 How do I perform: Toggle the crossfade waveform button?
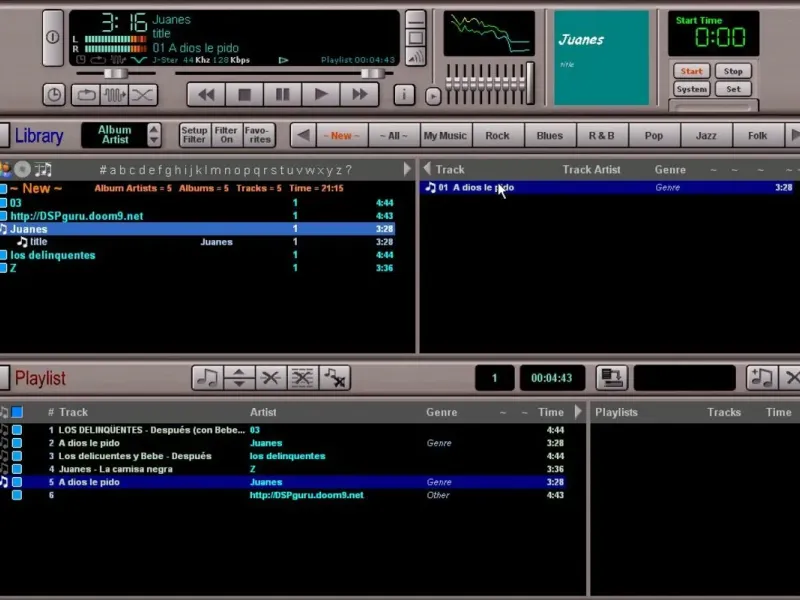point(114,95)
